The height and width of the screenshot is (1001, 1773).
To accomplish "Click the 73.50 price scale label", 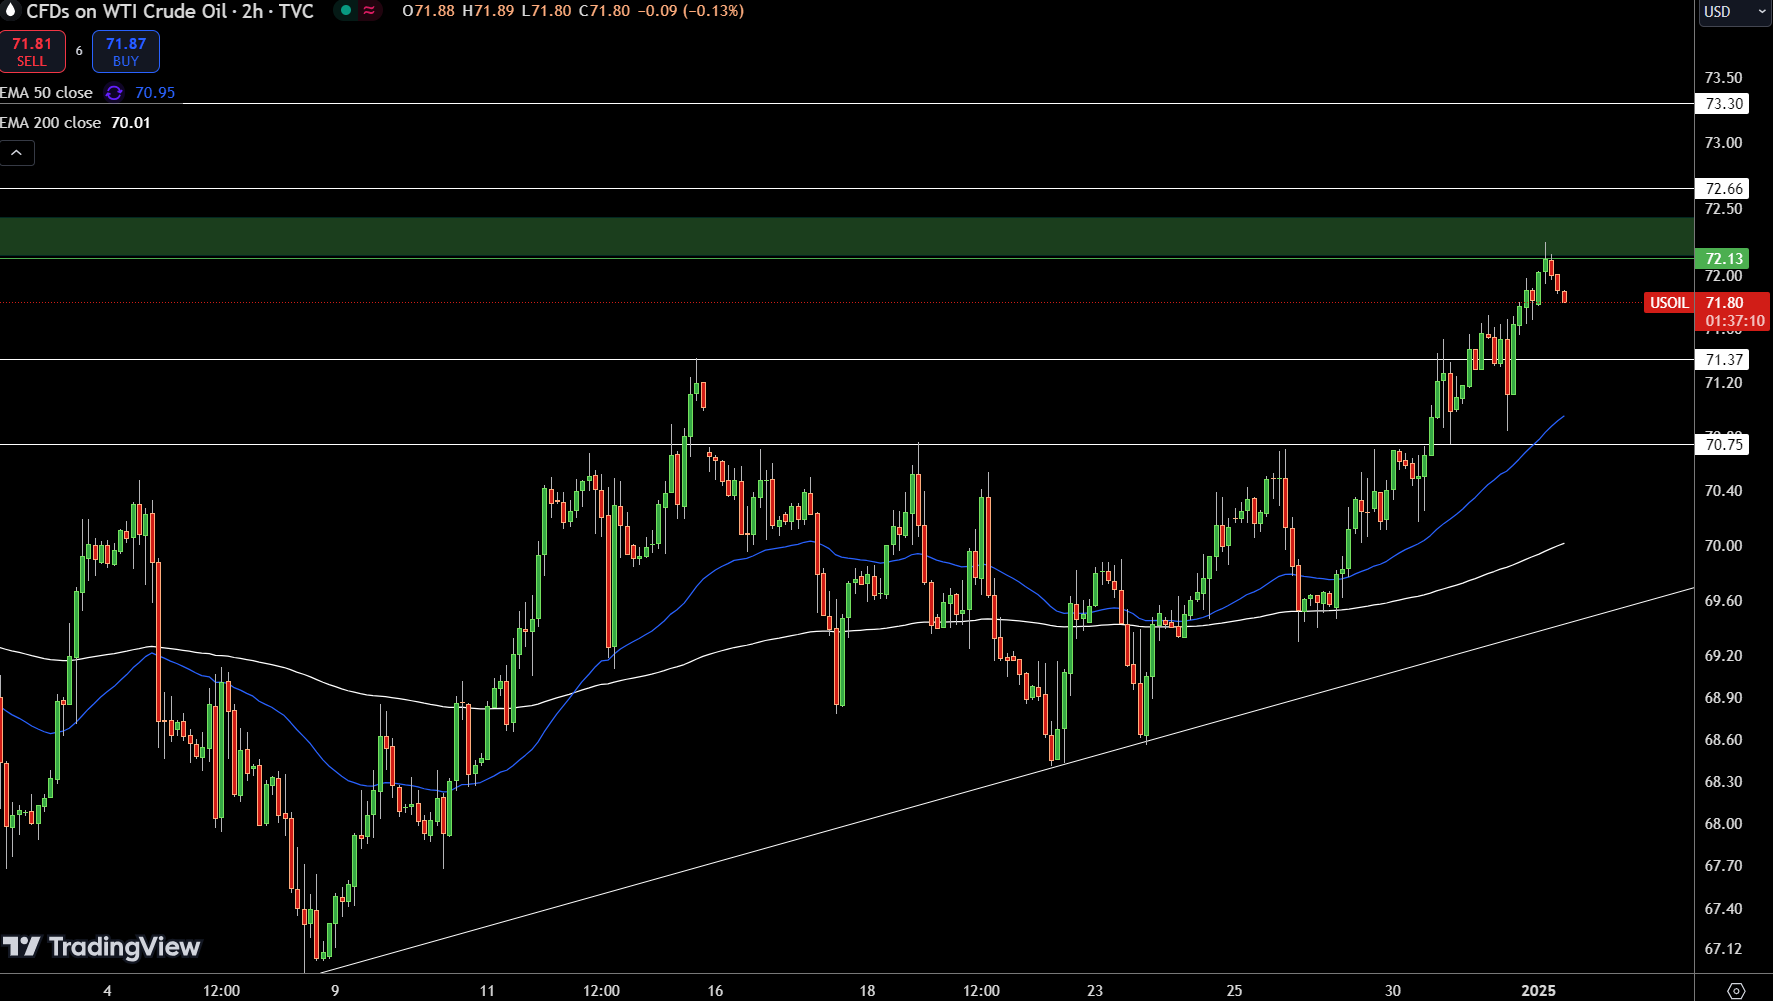I will tap(1723, 78).
